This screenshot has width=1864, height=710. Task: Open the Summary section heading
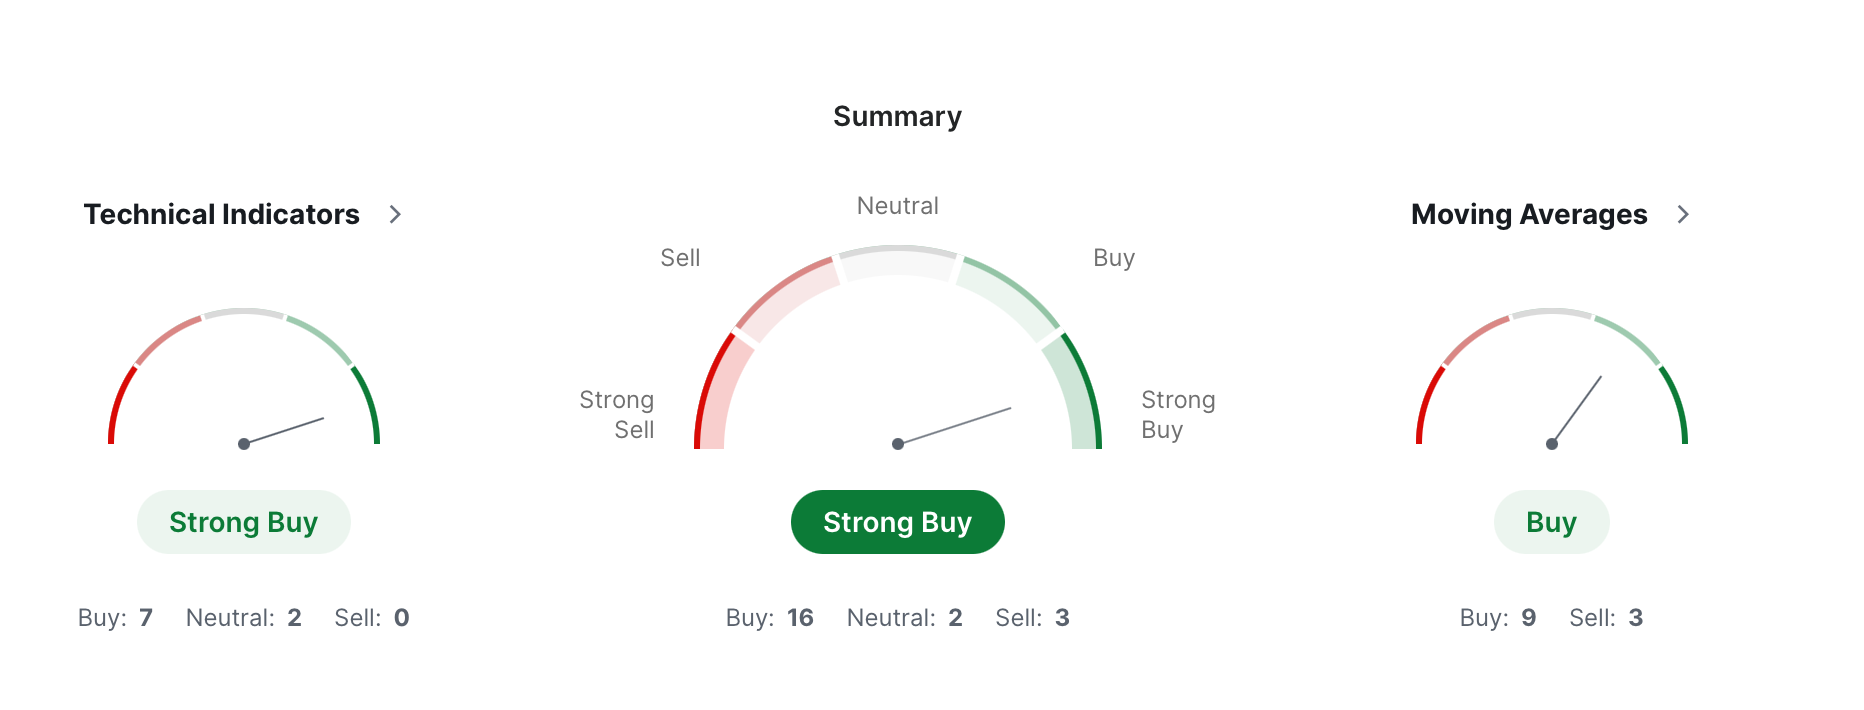point(897,116)
